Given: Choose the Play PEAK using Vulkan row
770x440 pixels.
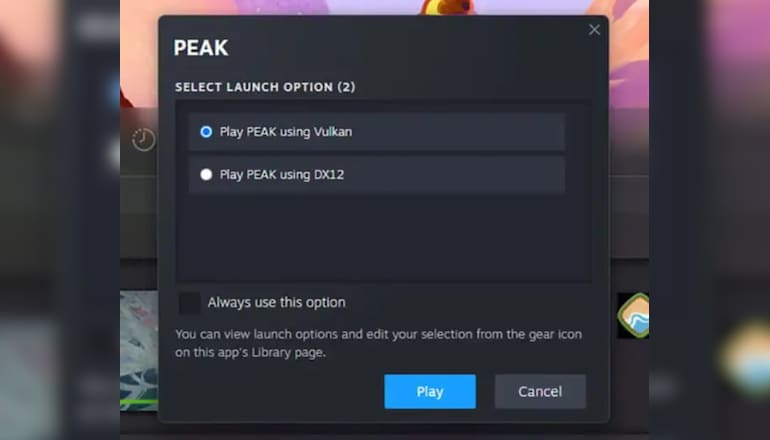Looking at the screenshot, I should point(377,132).
